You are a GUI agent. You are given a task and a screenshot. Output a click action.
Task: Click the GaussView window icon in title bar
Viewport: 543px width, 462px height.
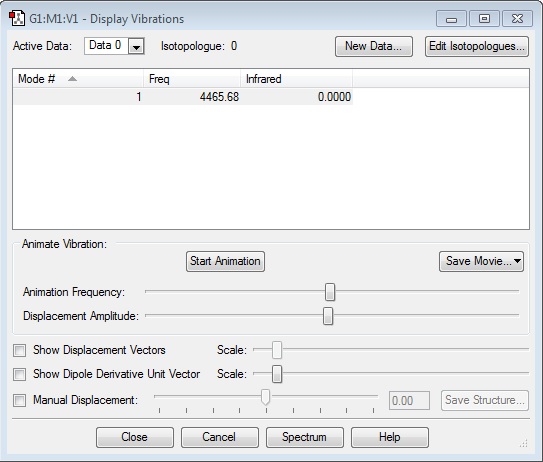17,19
